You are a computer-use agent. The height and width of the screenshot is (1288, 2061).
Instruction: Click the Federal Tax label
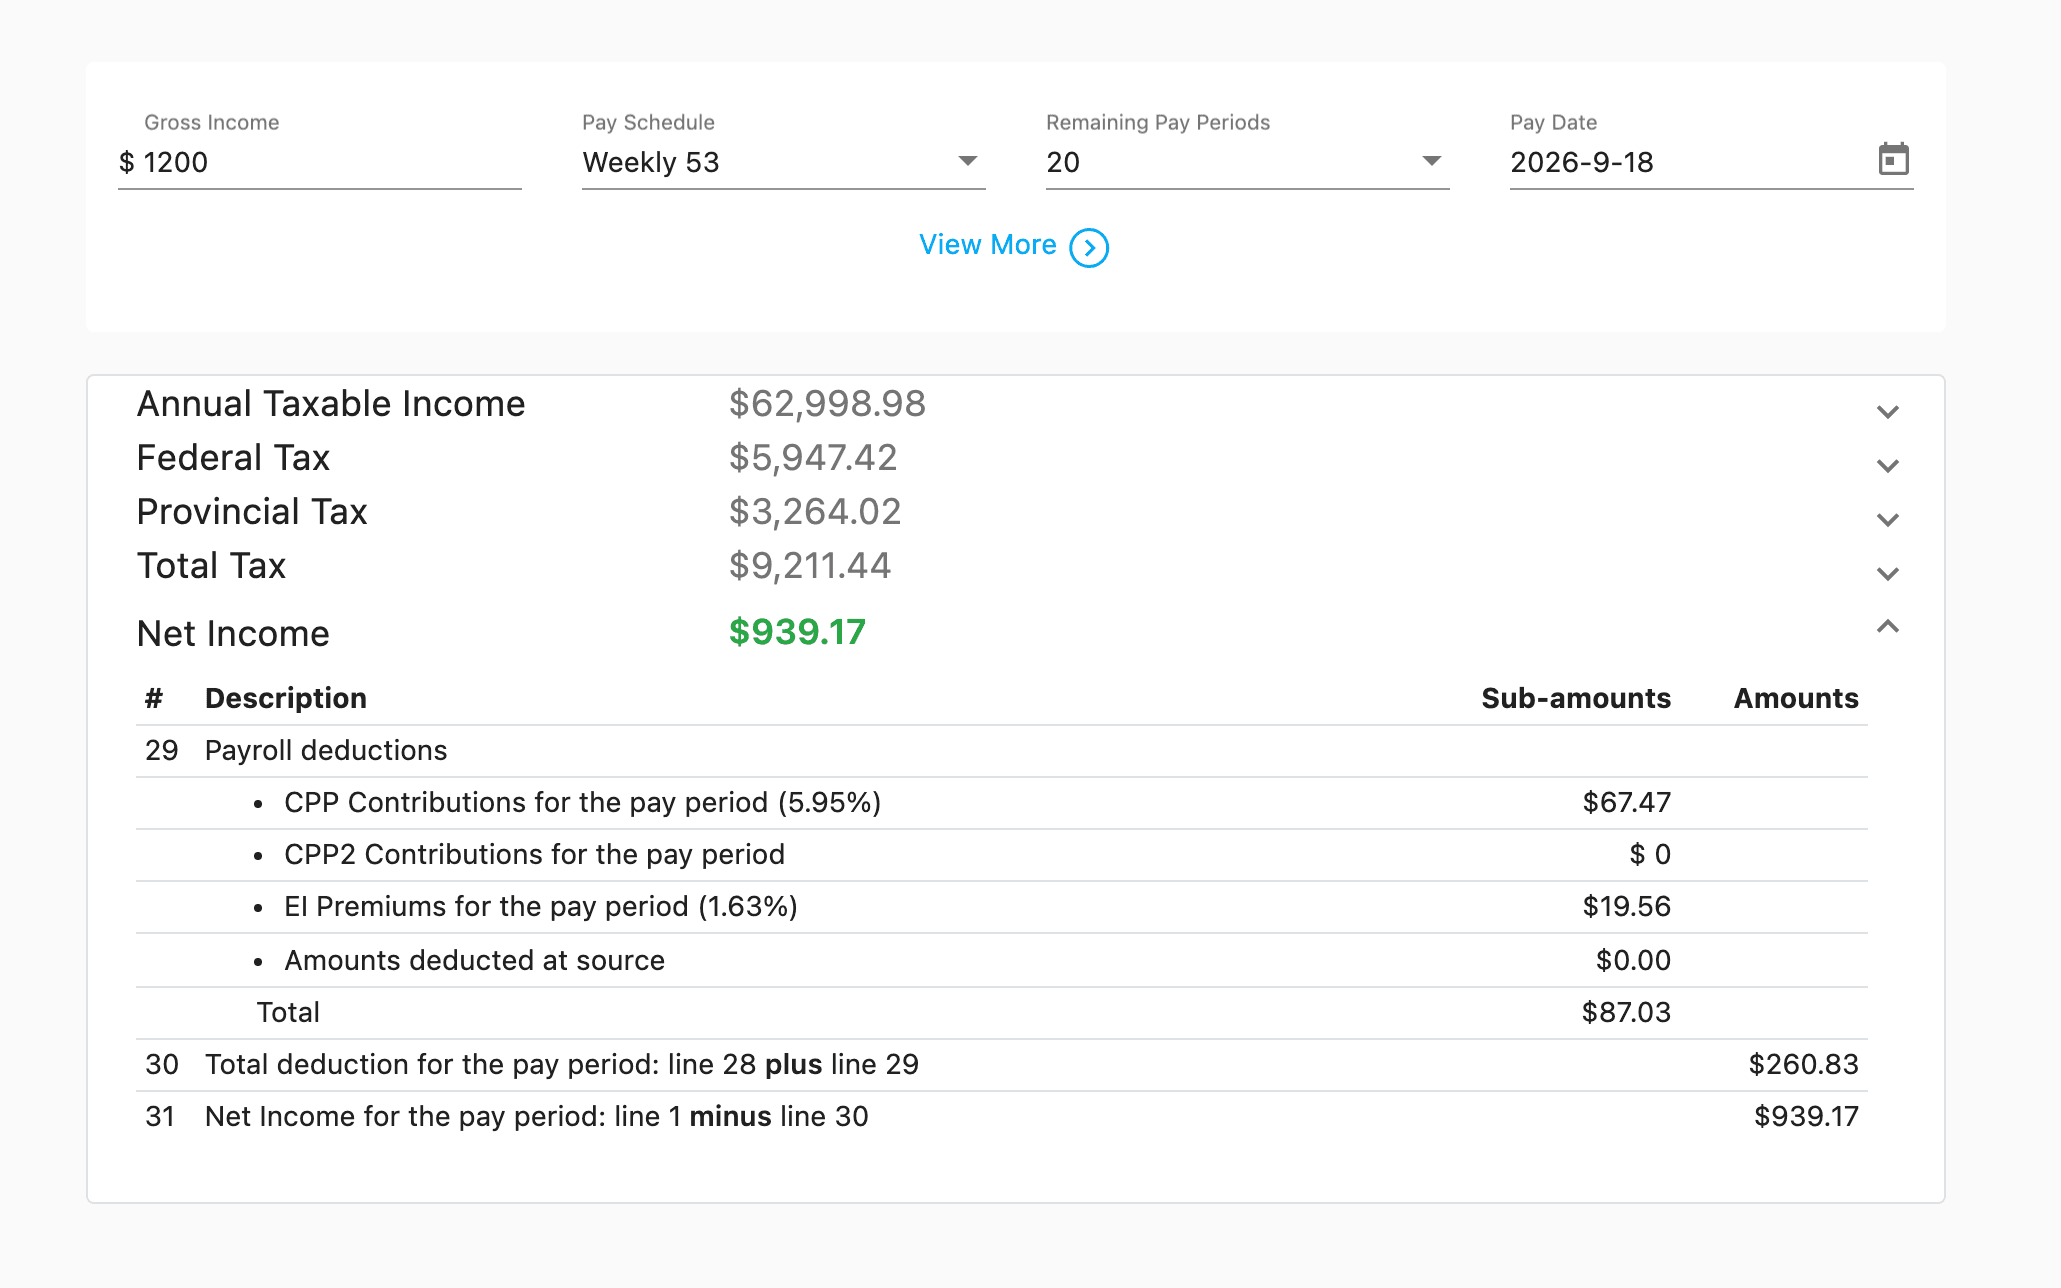[233, 458]
